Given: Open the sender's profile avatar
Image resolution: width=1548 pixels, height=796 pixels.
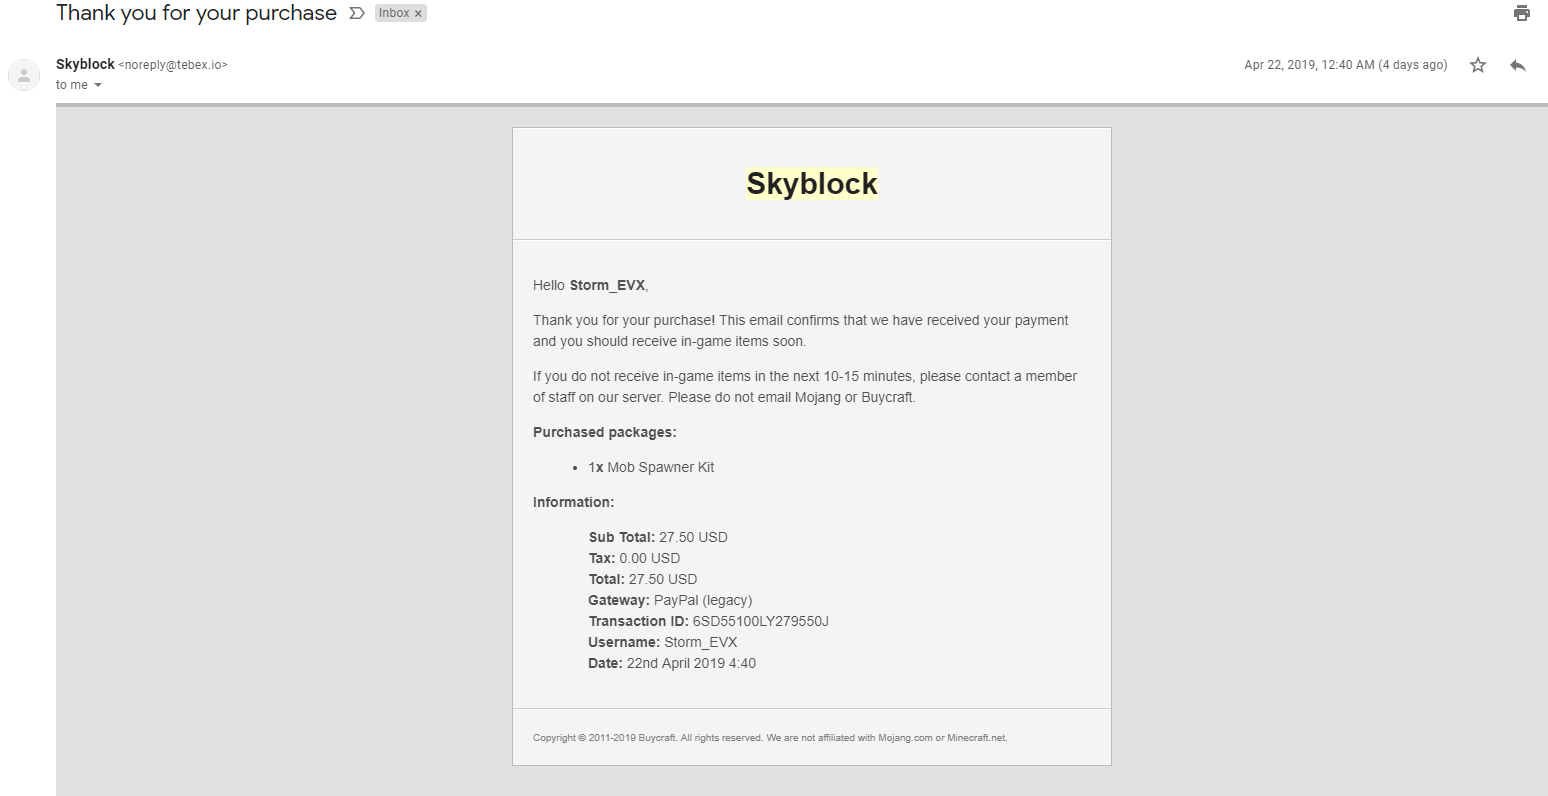Looking at the screenshot, I should (24, 75).
